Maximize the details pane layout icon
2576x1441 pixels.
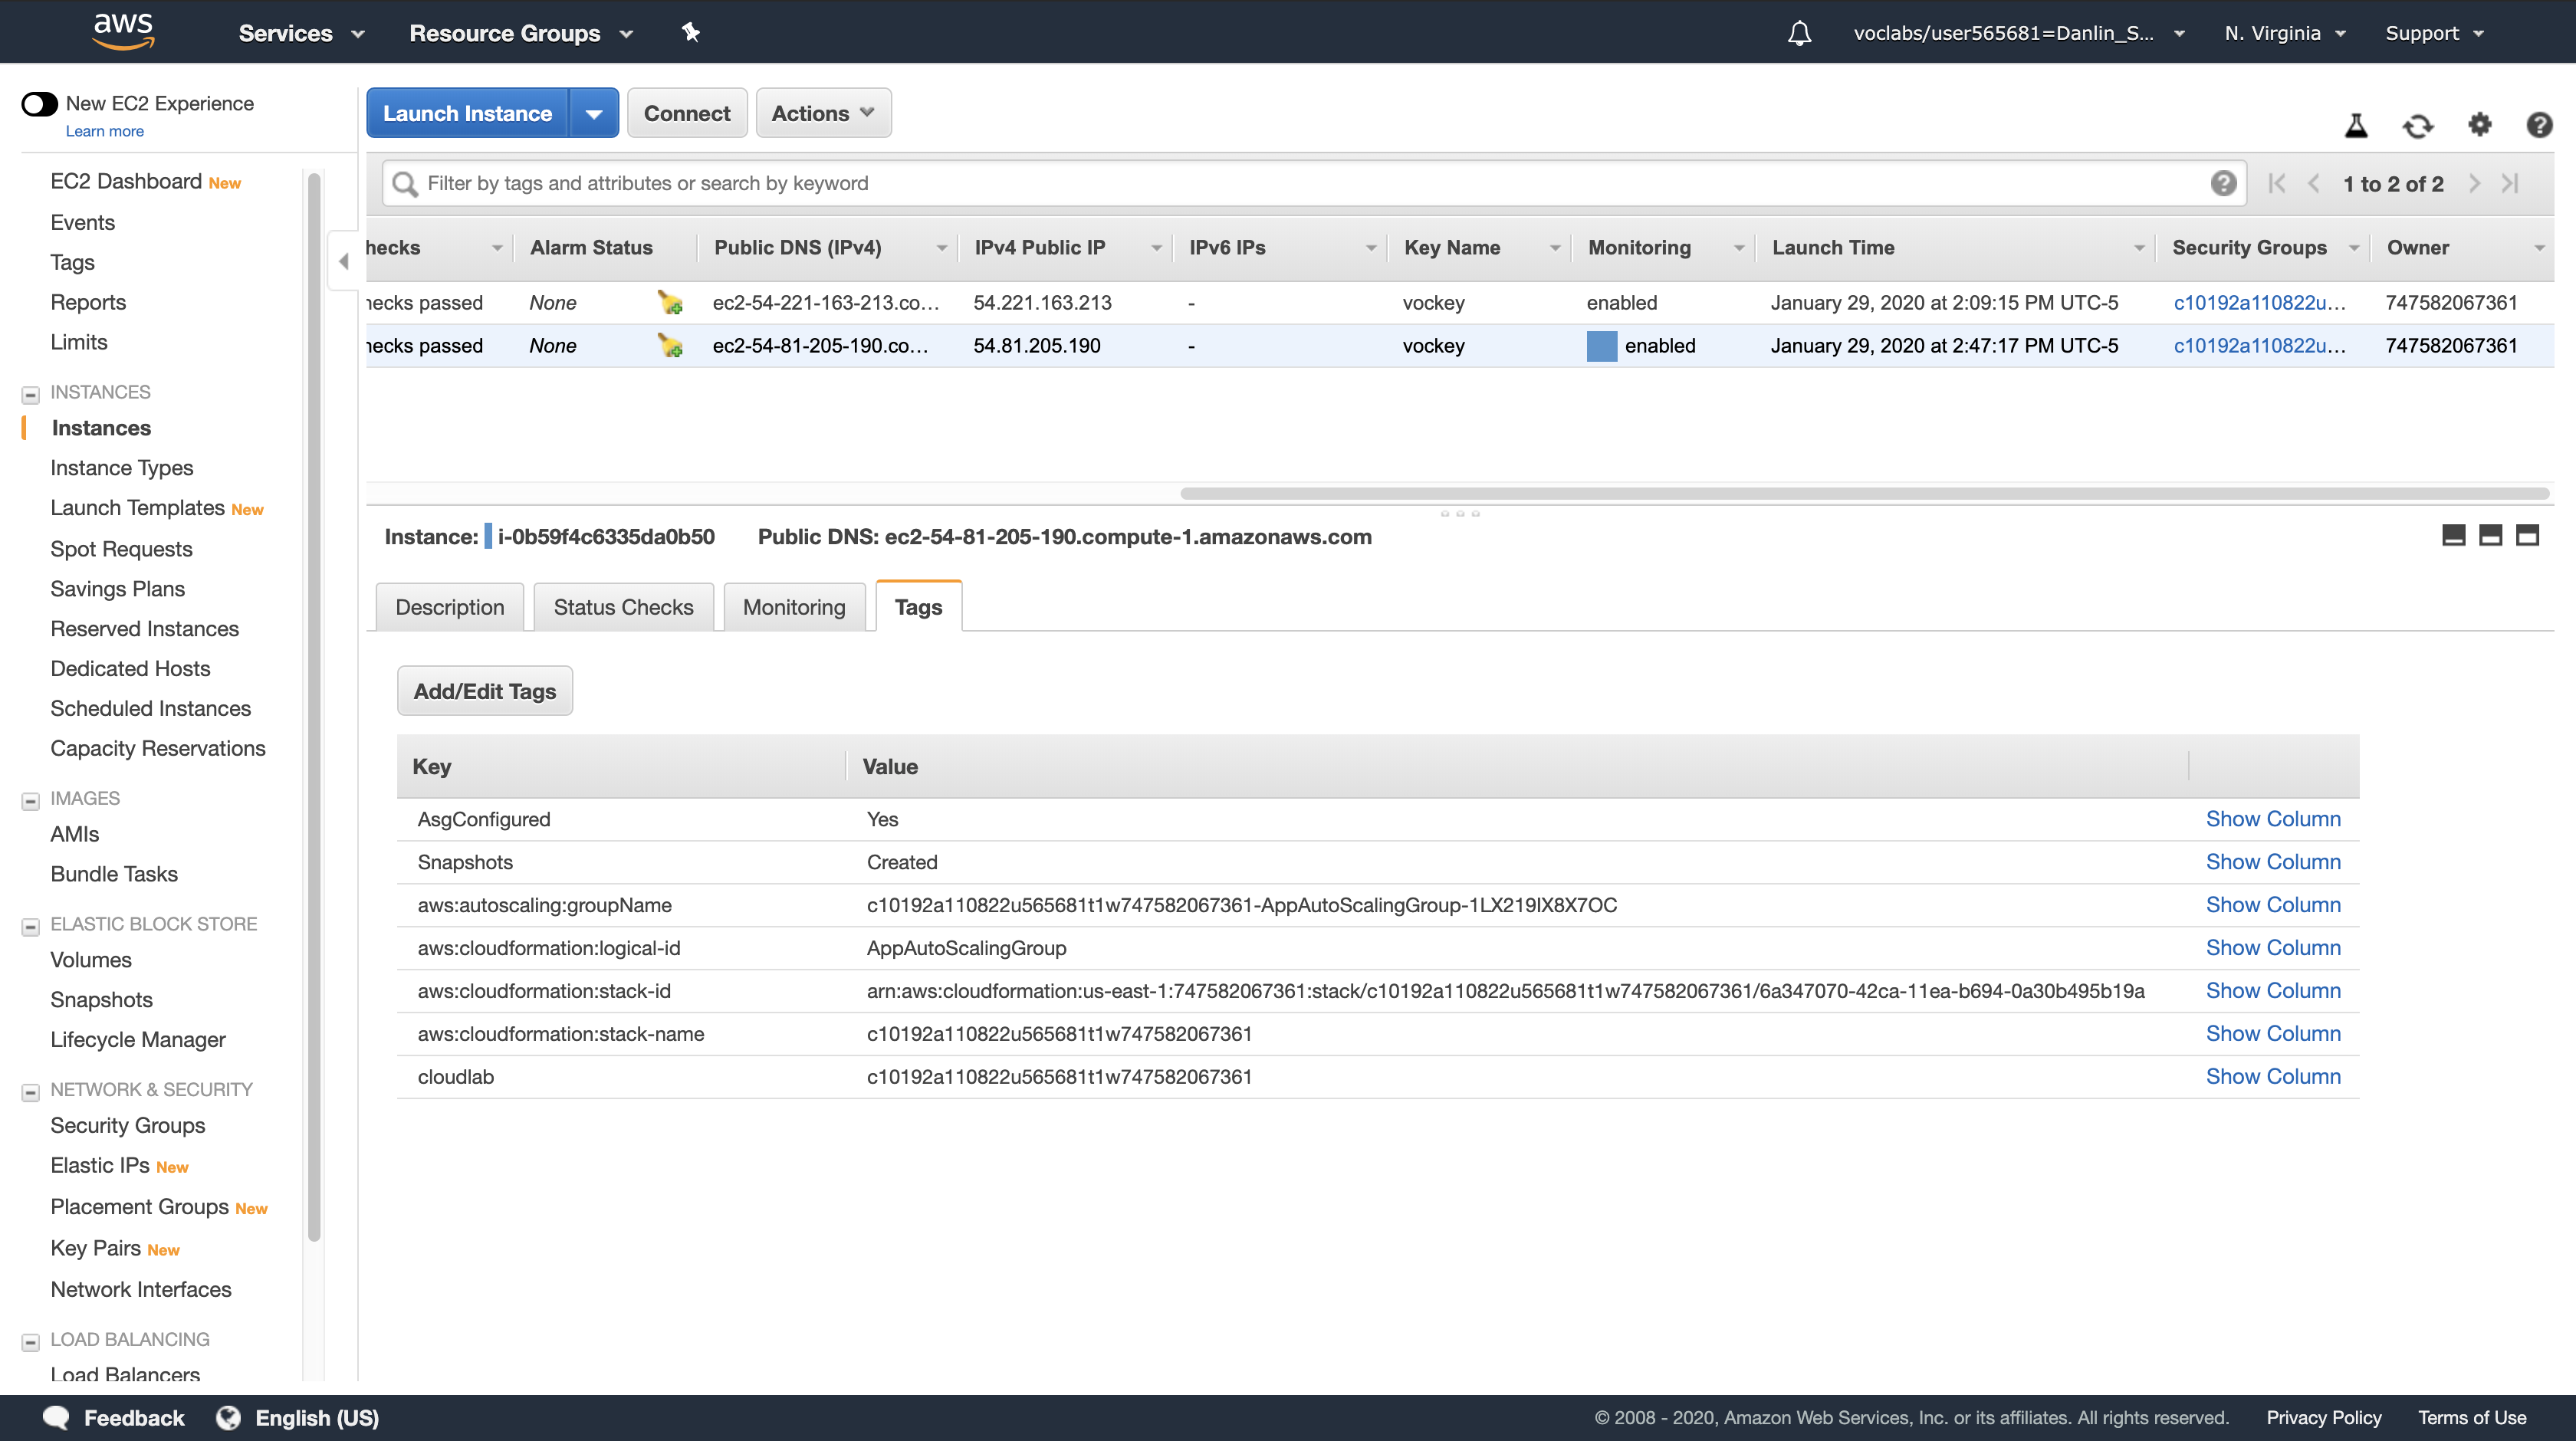point(2527,536)
